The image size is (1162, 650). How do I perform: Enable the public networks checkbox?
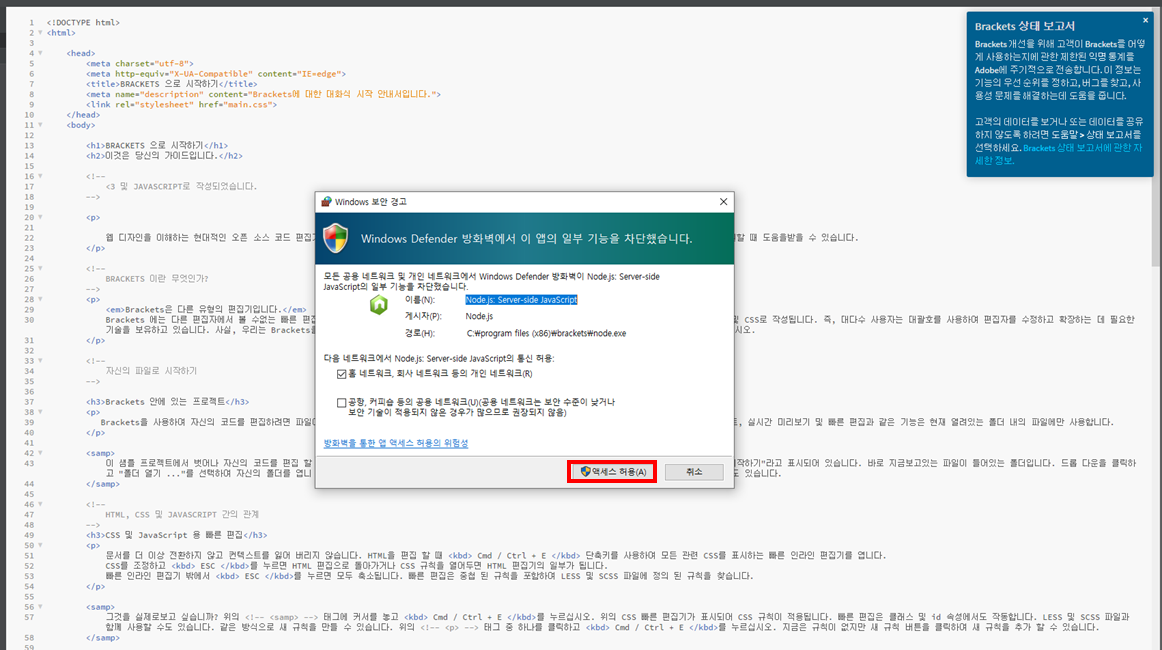click(x=342, y=402)
